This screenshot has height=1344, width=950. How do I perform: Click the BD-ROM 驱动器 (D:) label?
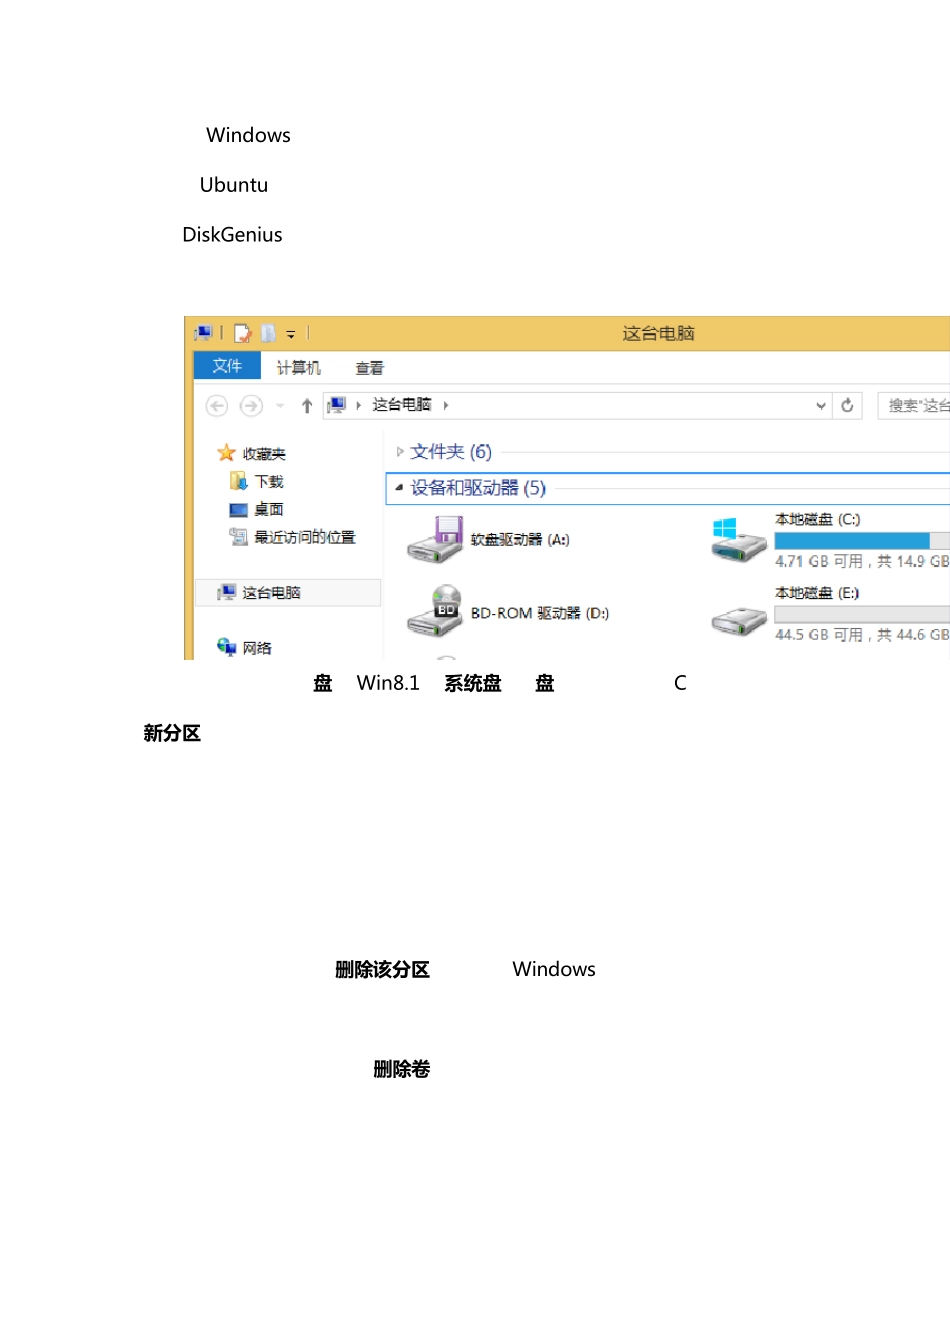coord(540,613)
